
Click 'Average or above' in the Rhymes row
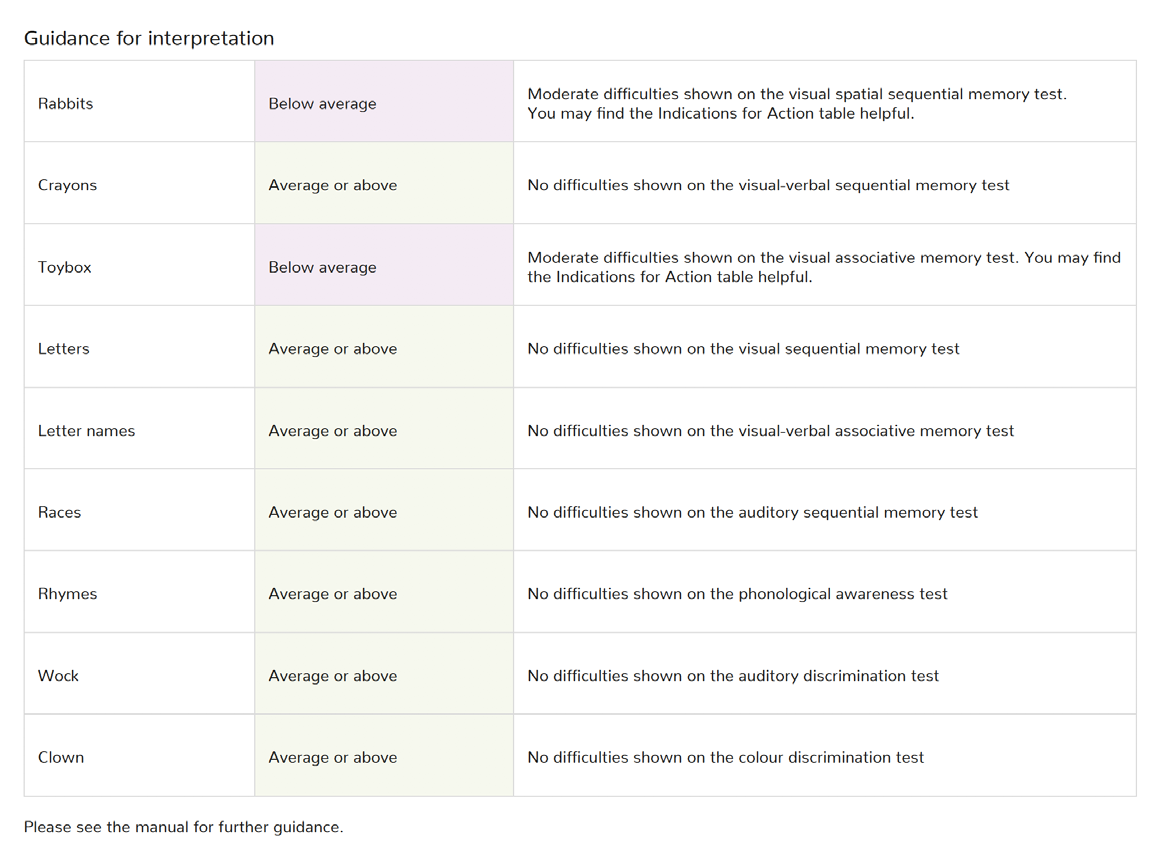[333, 594]
